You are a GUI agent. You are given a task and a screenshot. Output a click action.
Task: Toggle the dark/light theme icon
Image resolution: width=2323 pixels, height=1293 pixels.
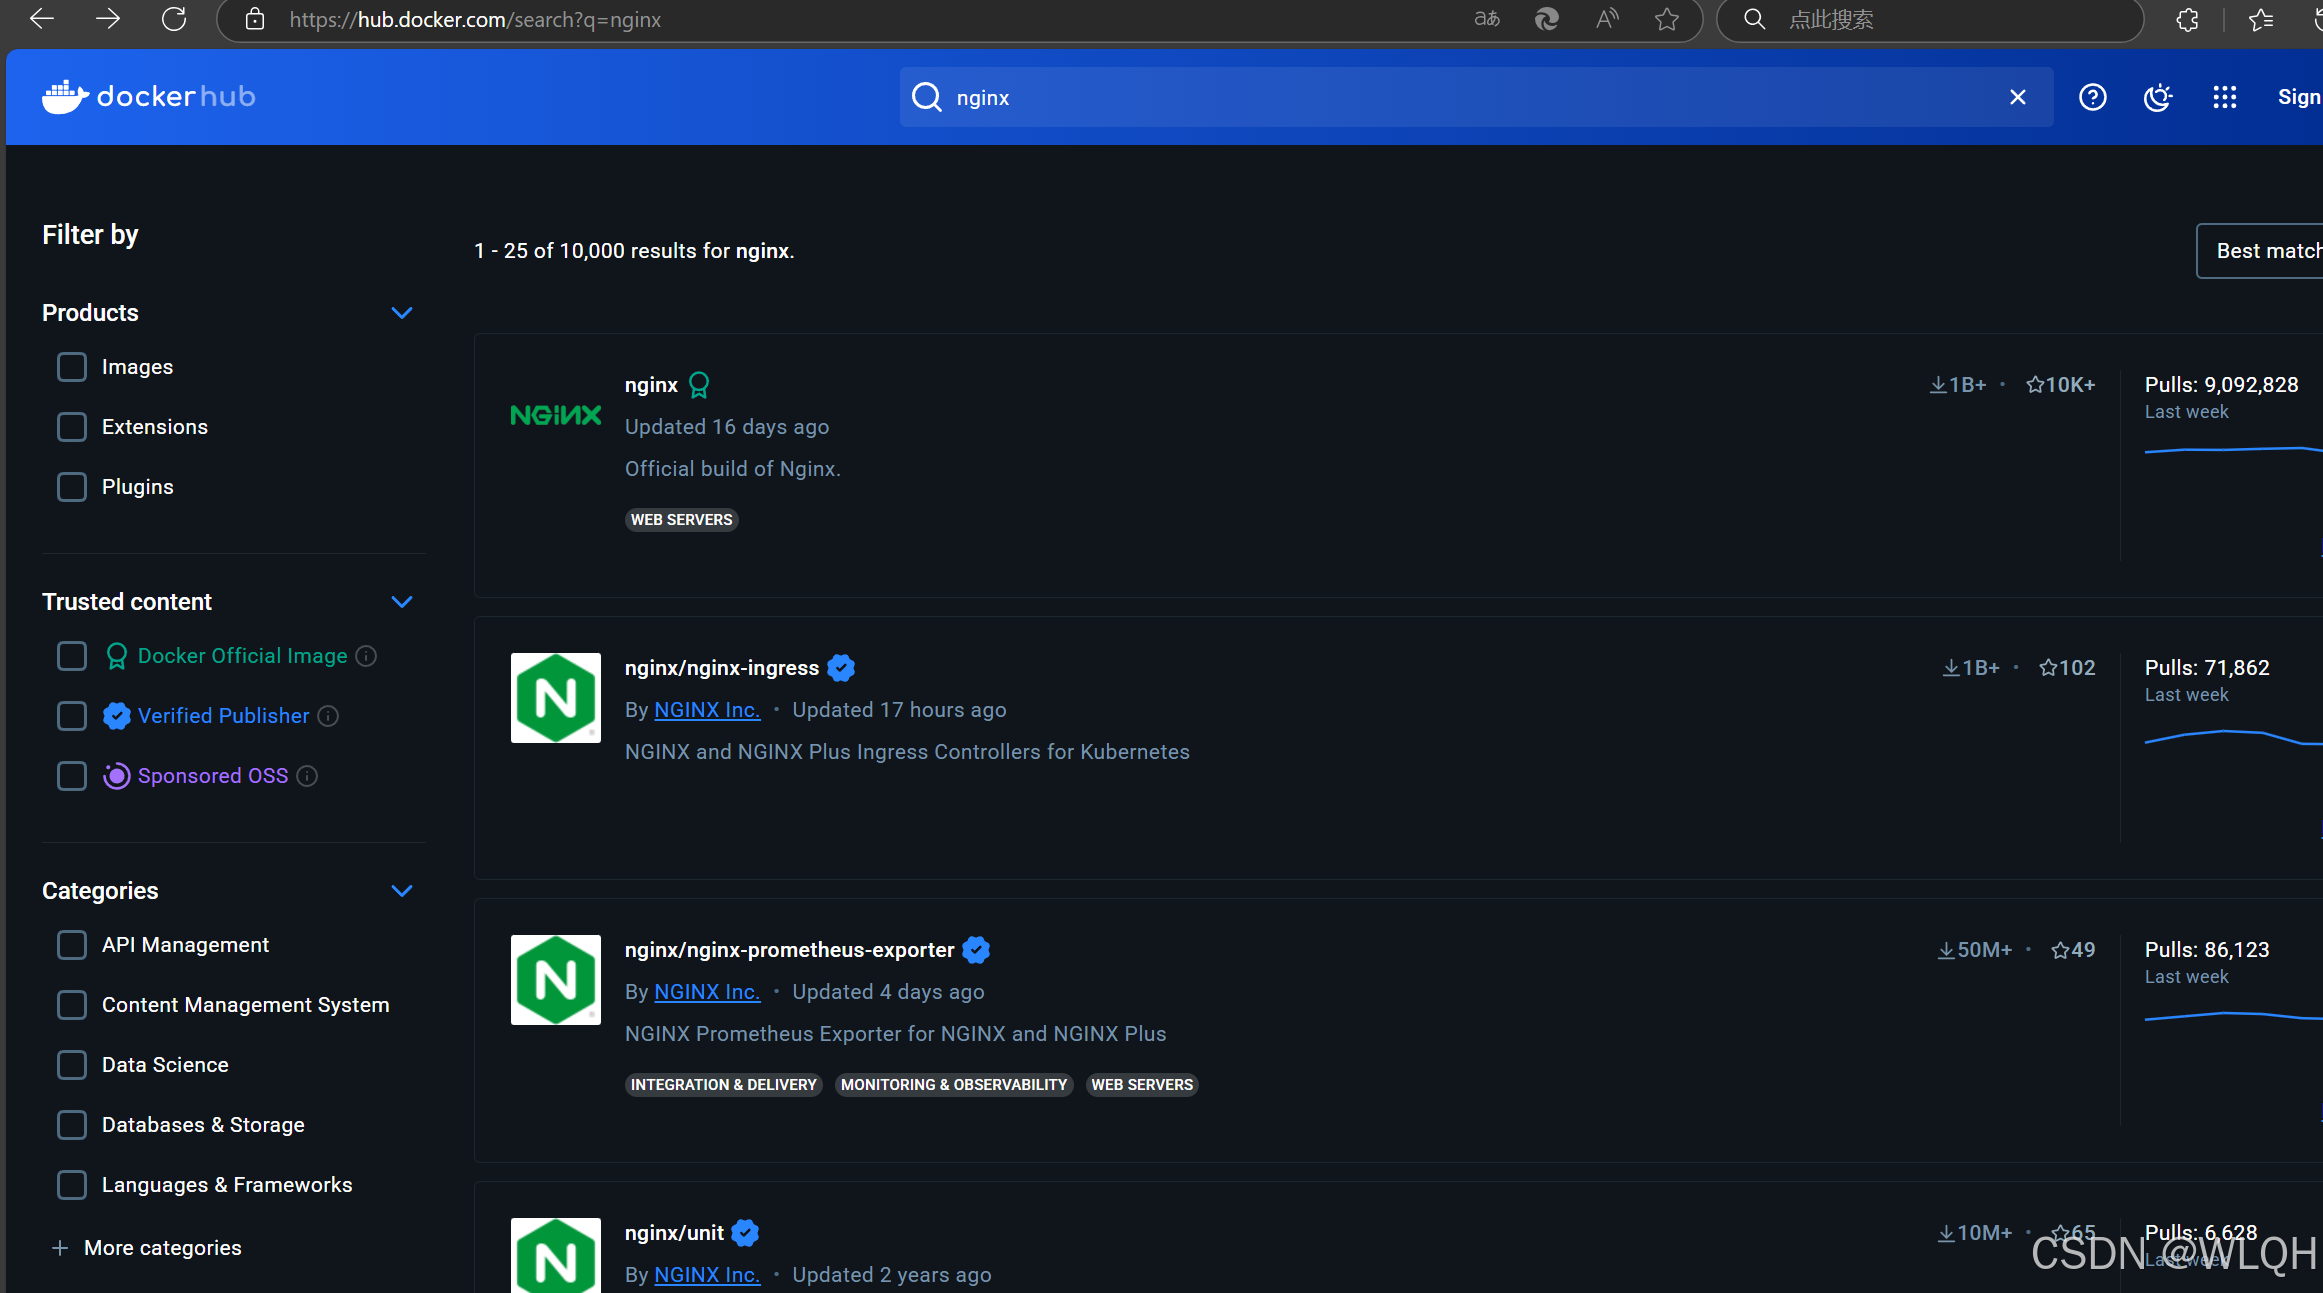[x=2158, y=97]
